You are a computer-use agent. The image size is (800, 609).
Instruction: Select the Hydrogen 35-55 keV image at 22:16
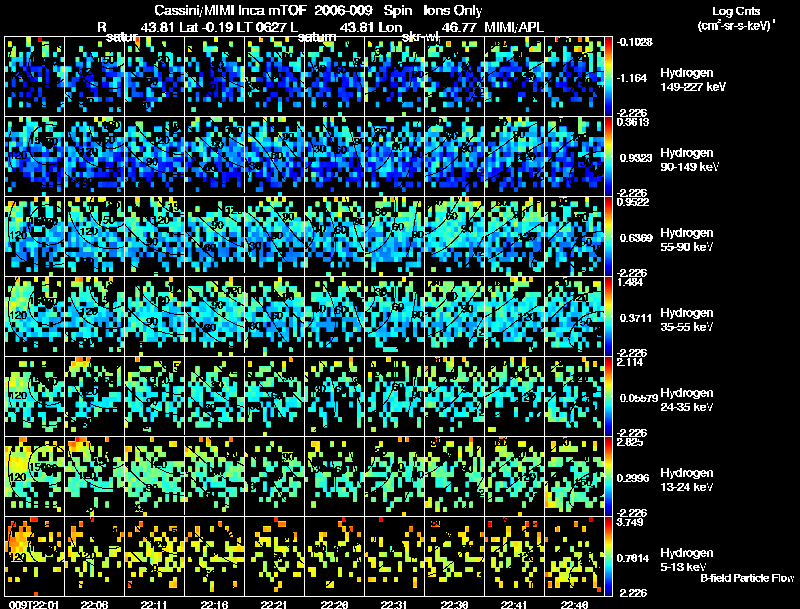coord(214,316)
